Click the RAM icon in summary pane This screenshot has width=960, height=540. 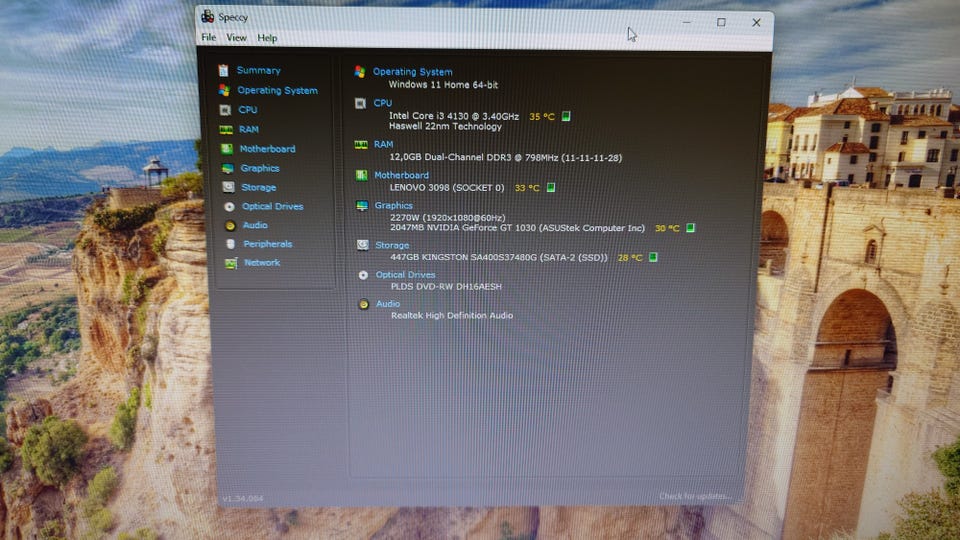(x=361, y=144)
